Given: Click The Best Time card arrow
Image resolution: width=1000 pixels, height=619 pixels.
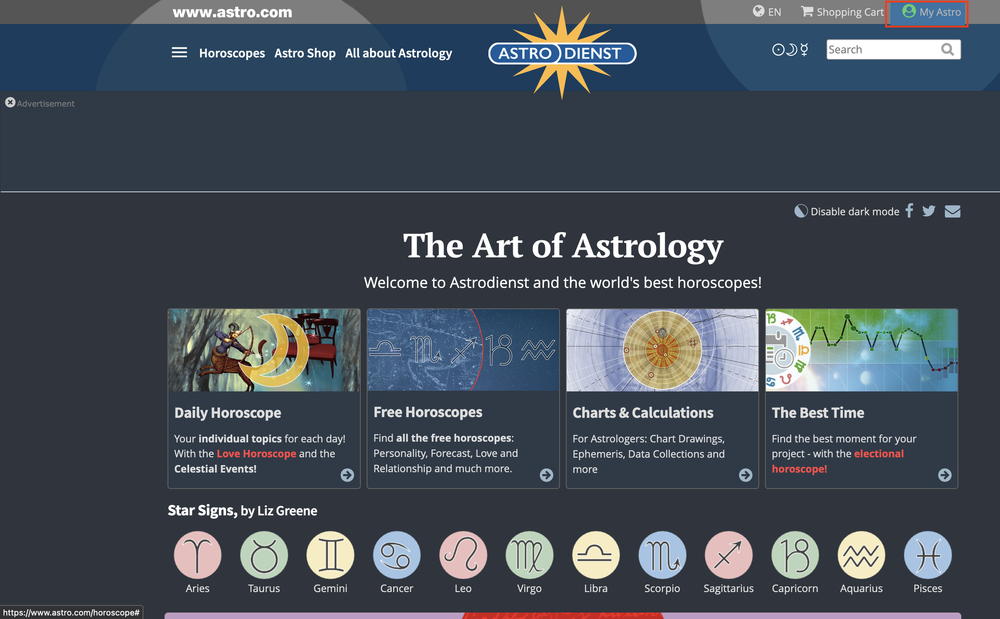Looking at the screenshot, I should coord(945,475).
